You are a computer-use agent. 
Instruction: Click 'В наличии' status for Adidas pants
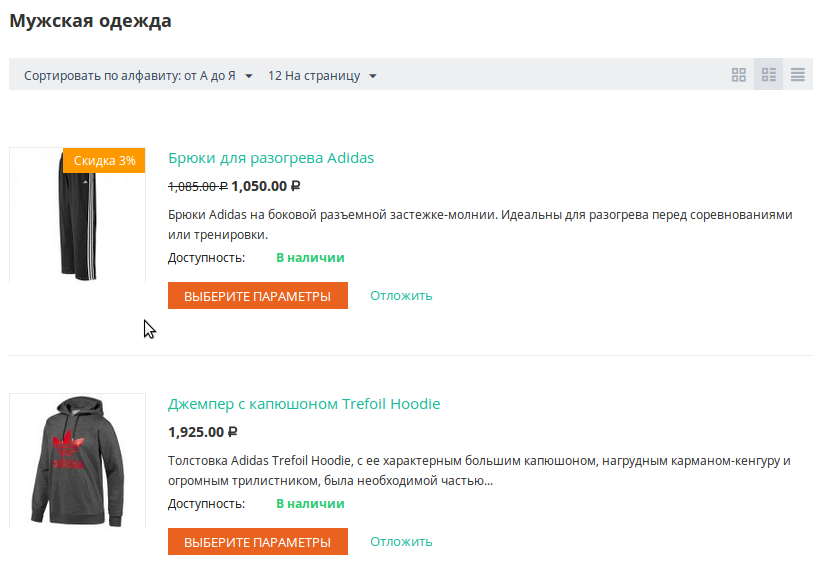coord(310,257)
